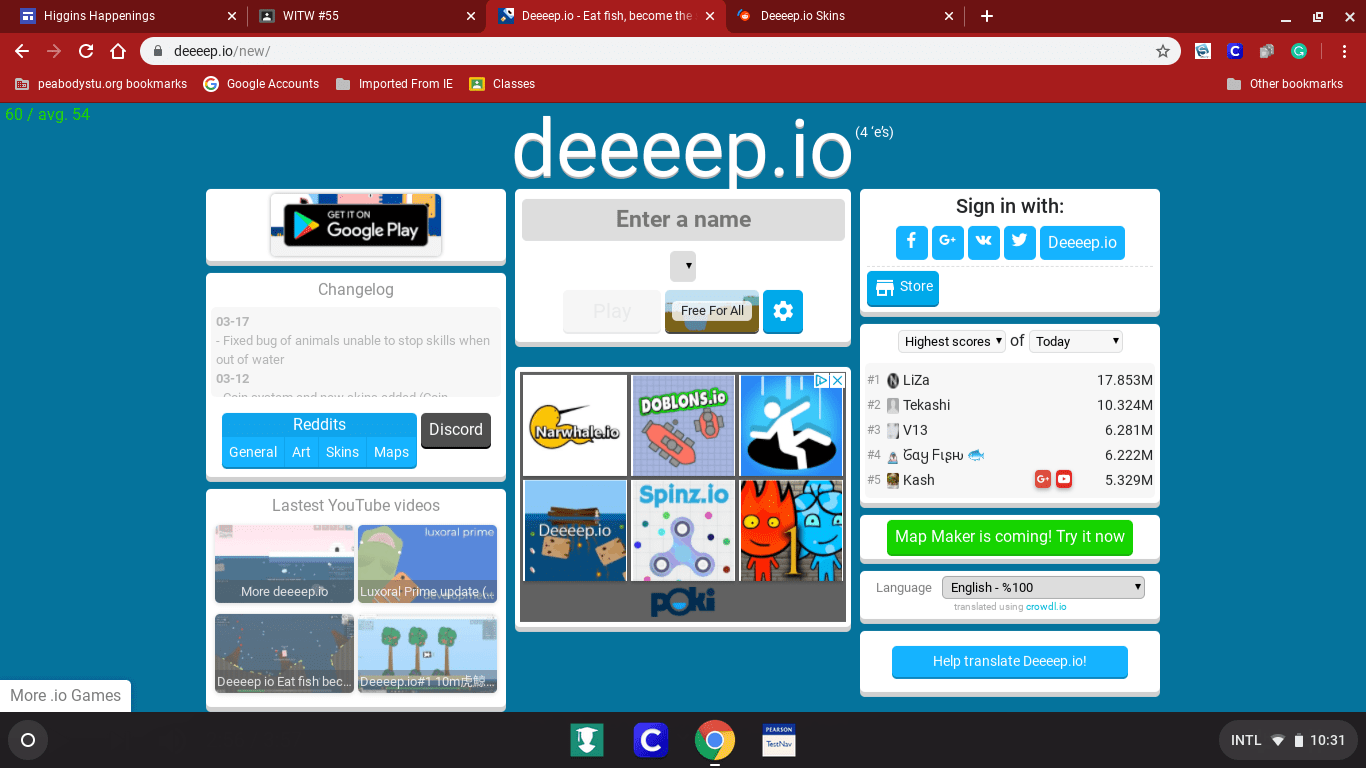Open the ChromeOS launcher circle
The width and height of the screenshot is (1366, 768).
tap(28, 740)
